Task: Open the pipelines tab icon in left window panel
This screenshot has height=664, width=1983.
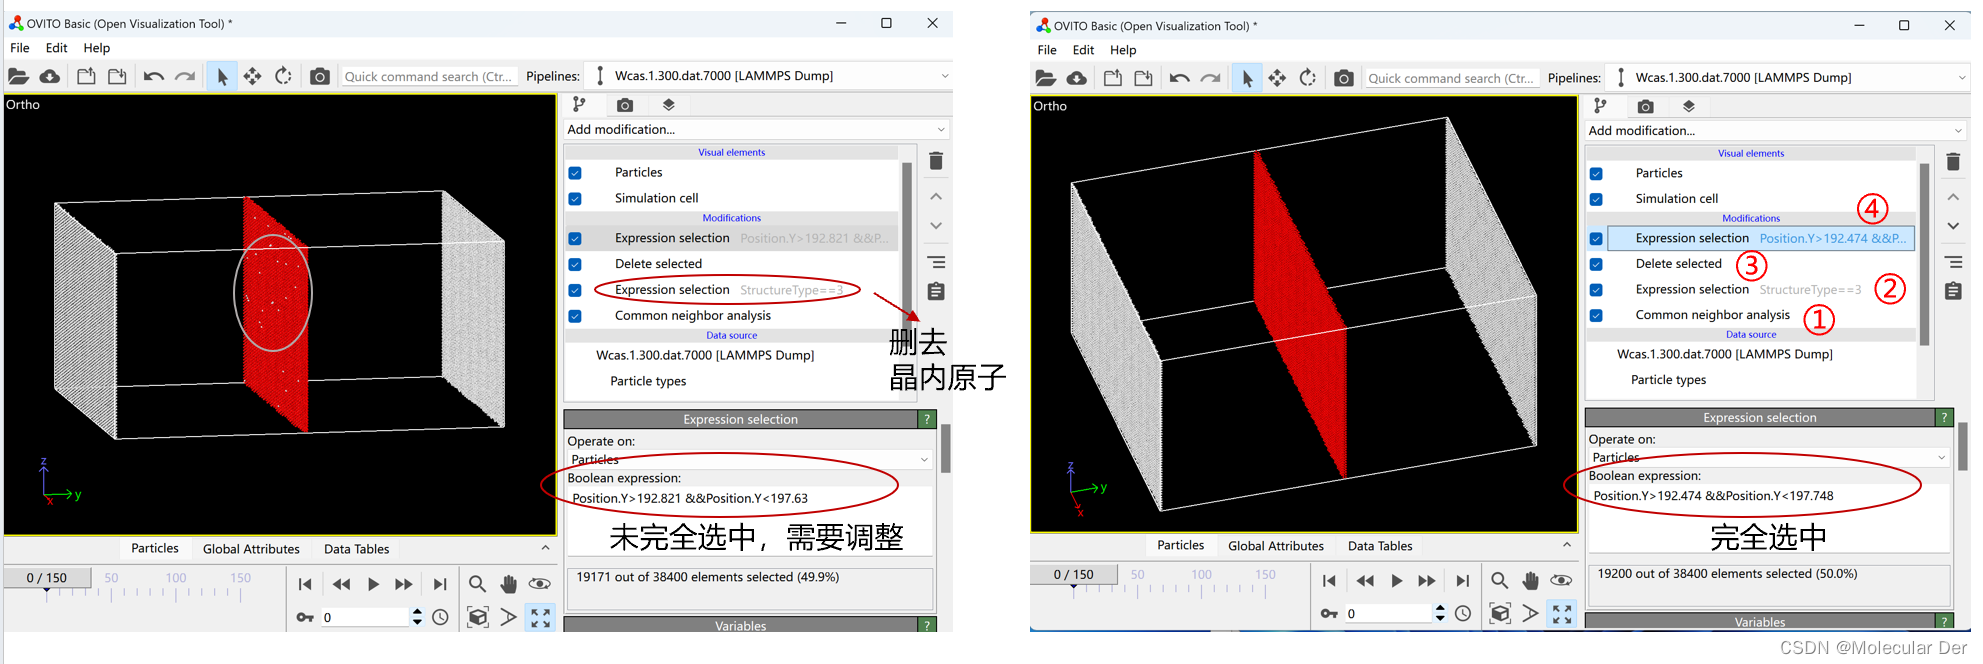Action: pyautogui.click(x=579, y=104)
